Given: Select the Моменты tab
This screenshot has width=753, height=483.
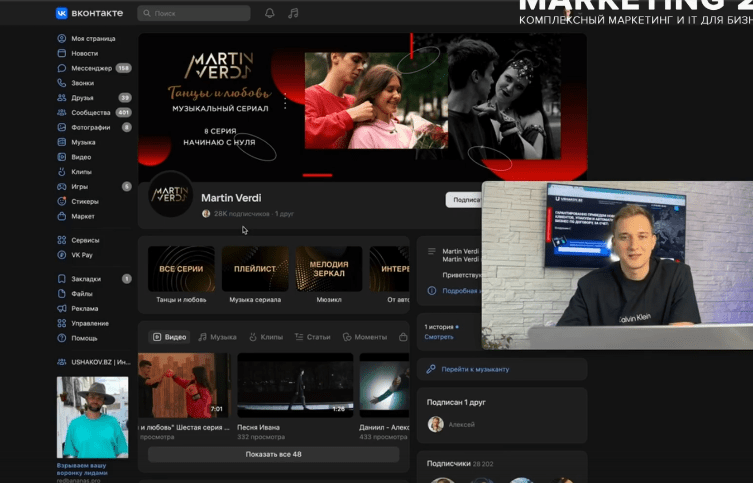Looking at the screenshot, I should click(x=365, y=337).
